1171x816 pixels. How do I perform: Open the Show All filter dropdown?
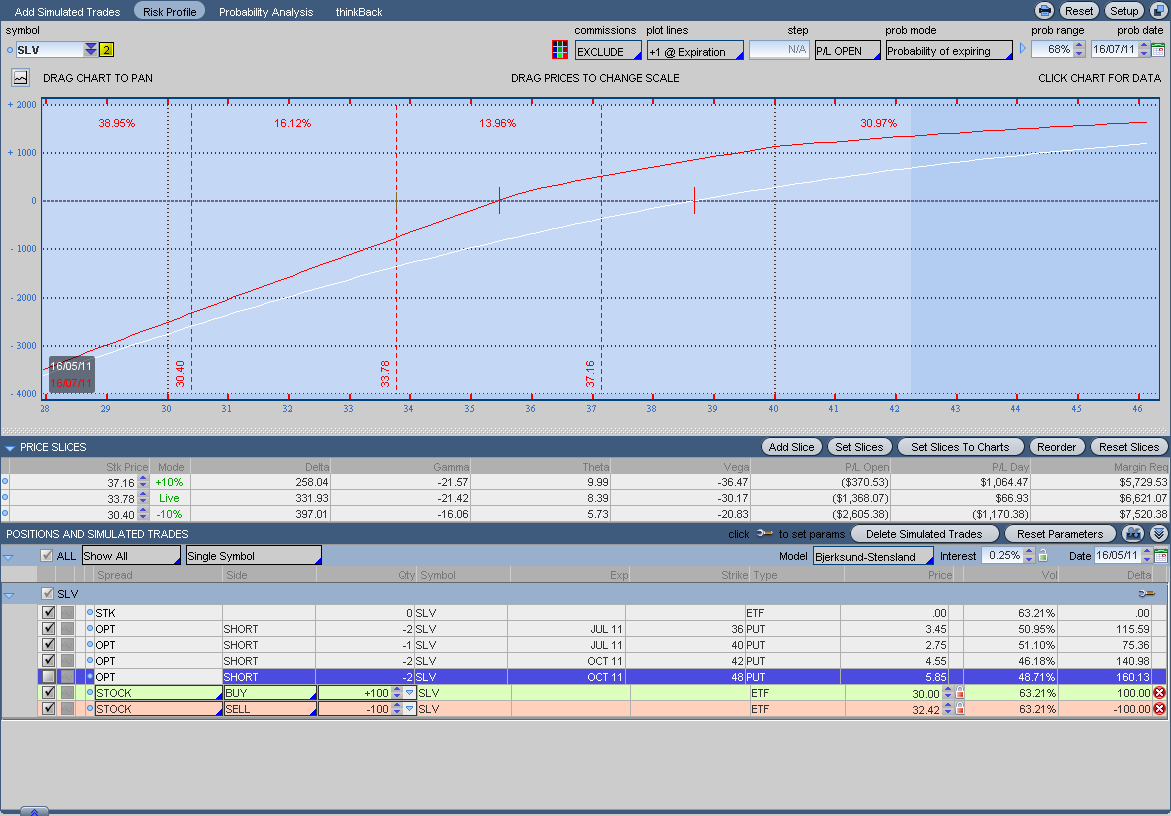[x=131, y=555]
